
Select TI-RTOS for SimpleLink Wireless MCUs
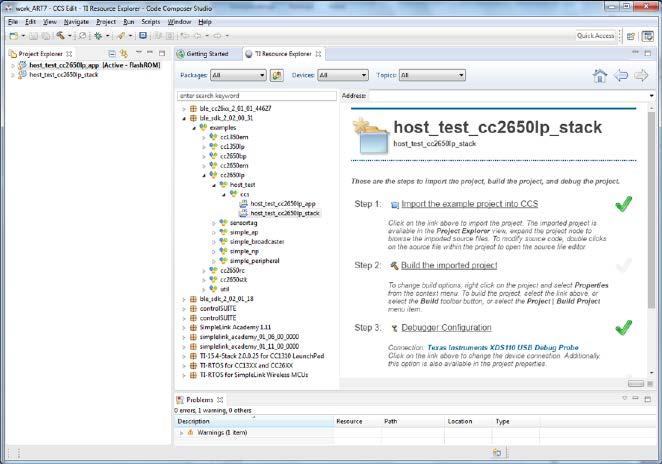(x=254, y=375)
